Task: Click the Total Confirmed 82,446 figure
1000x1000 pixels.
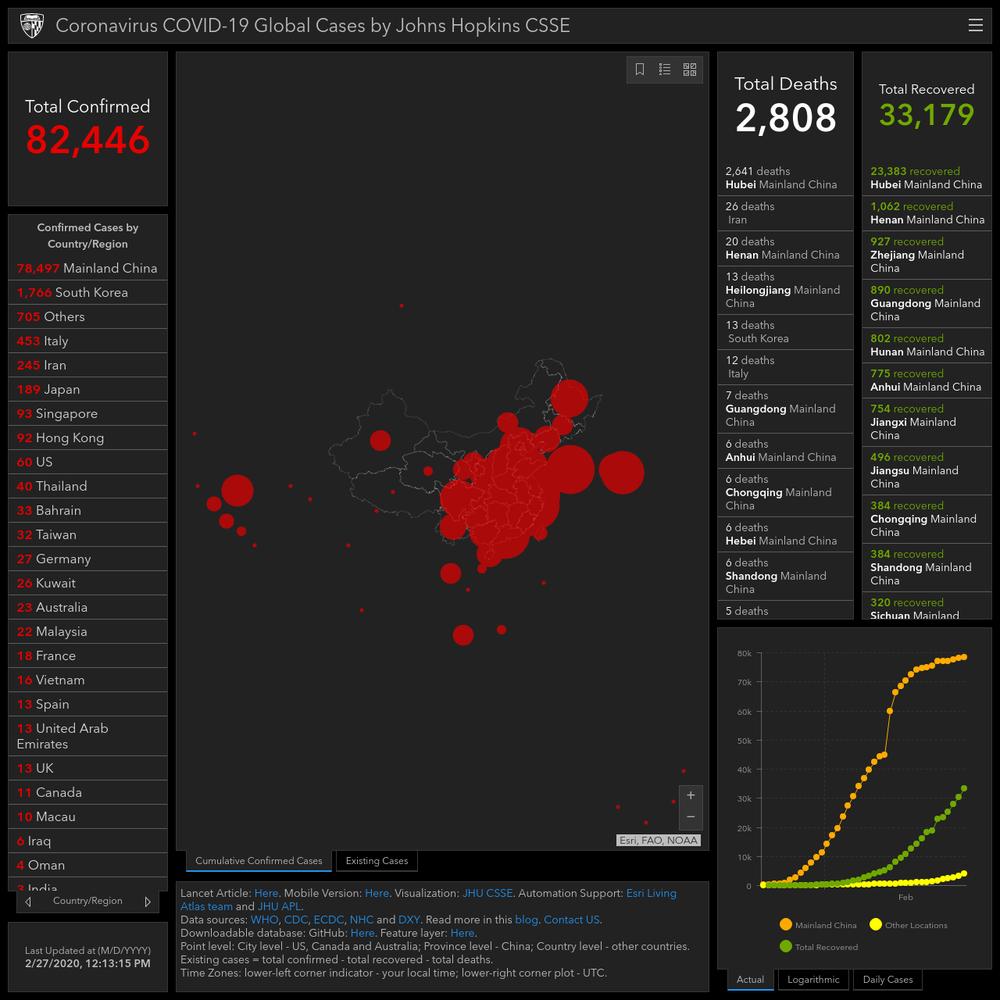Action: 88,140
